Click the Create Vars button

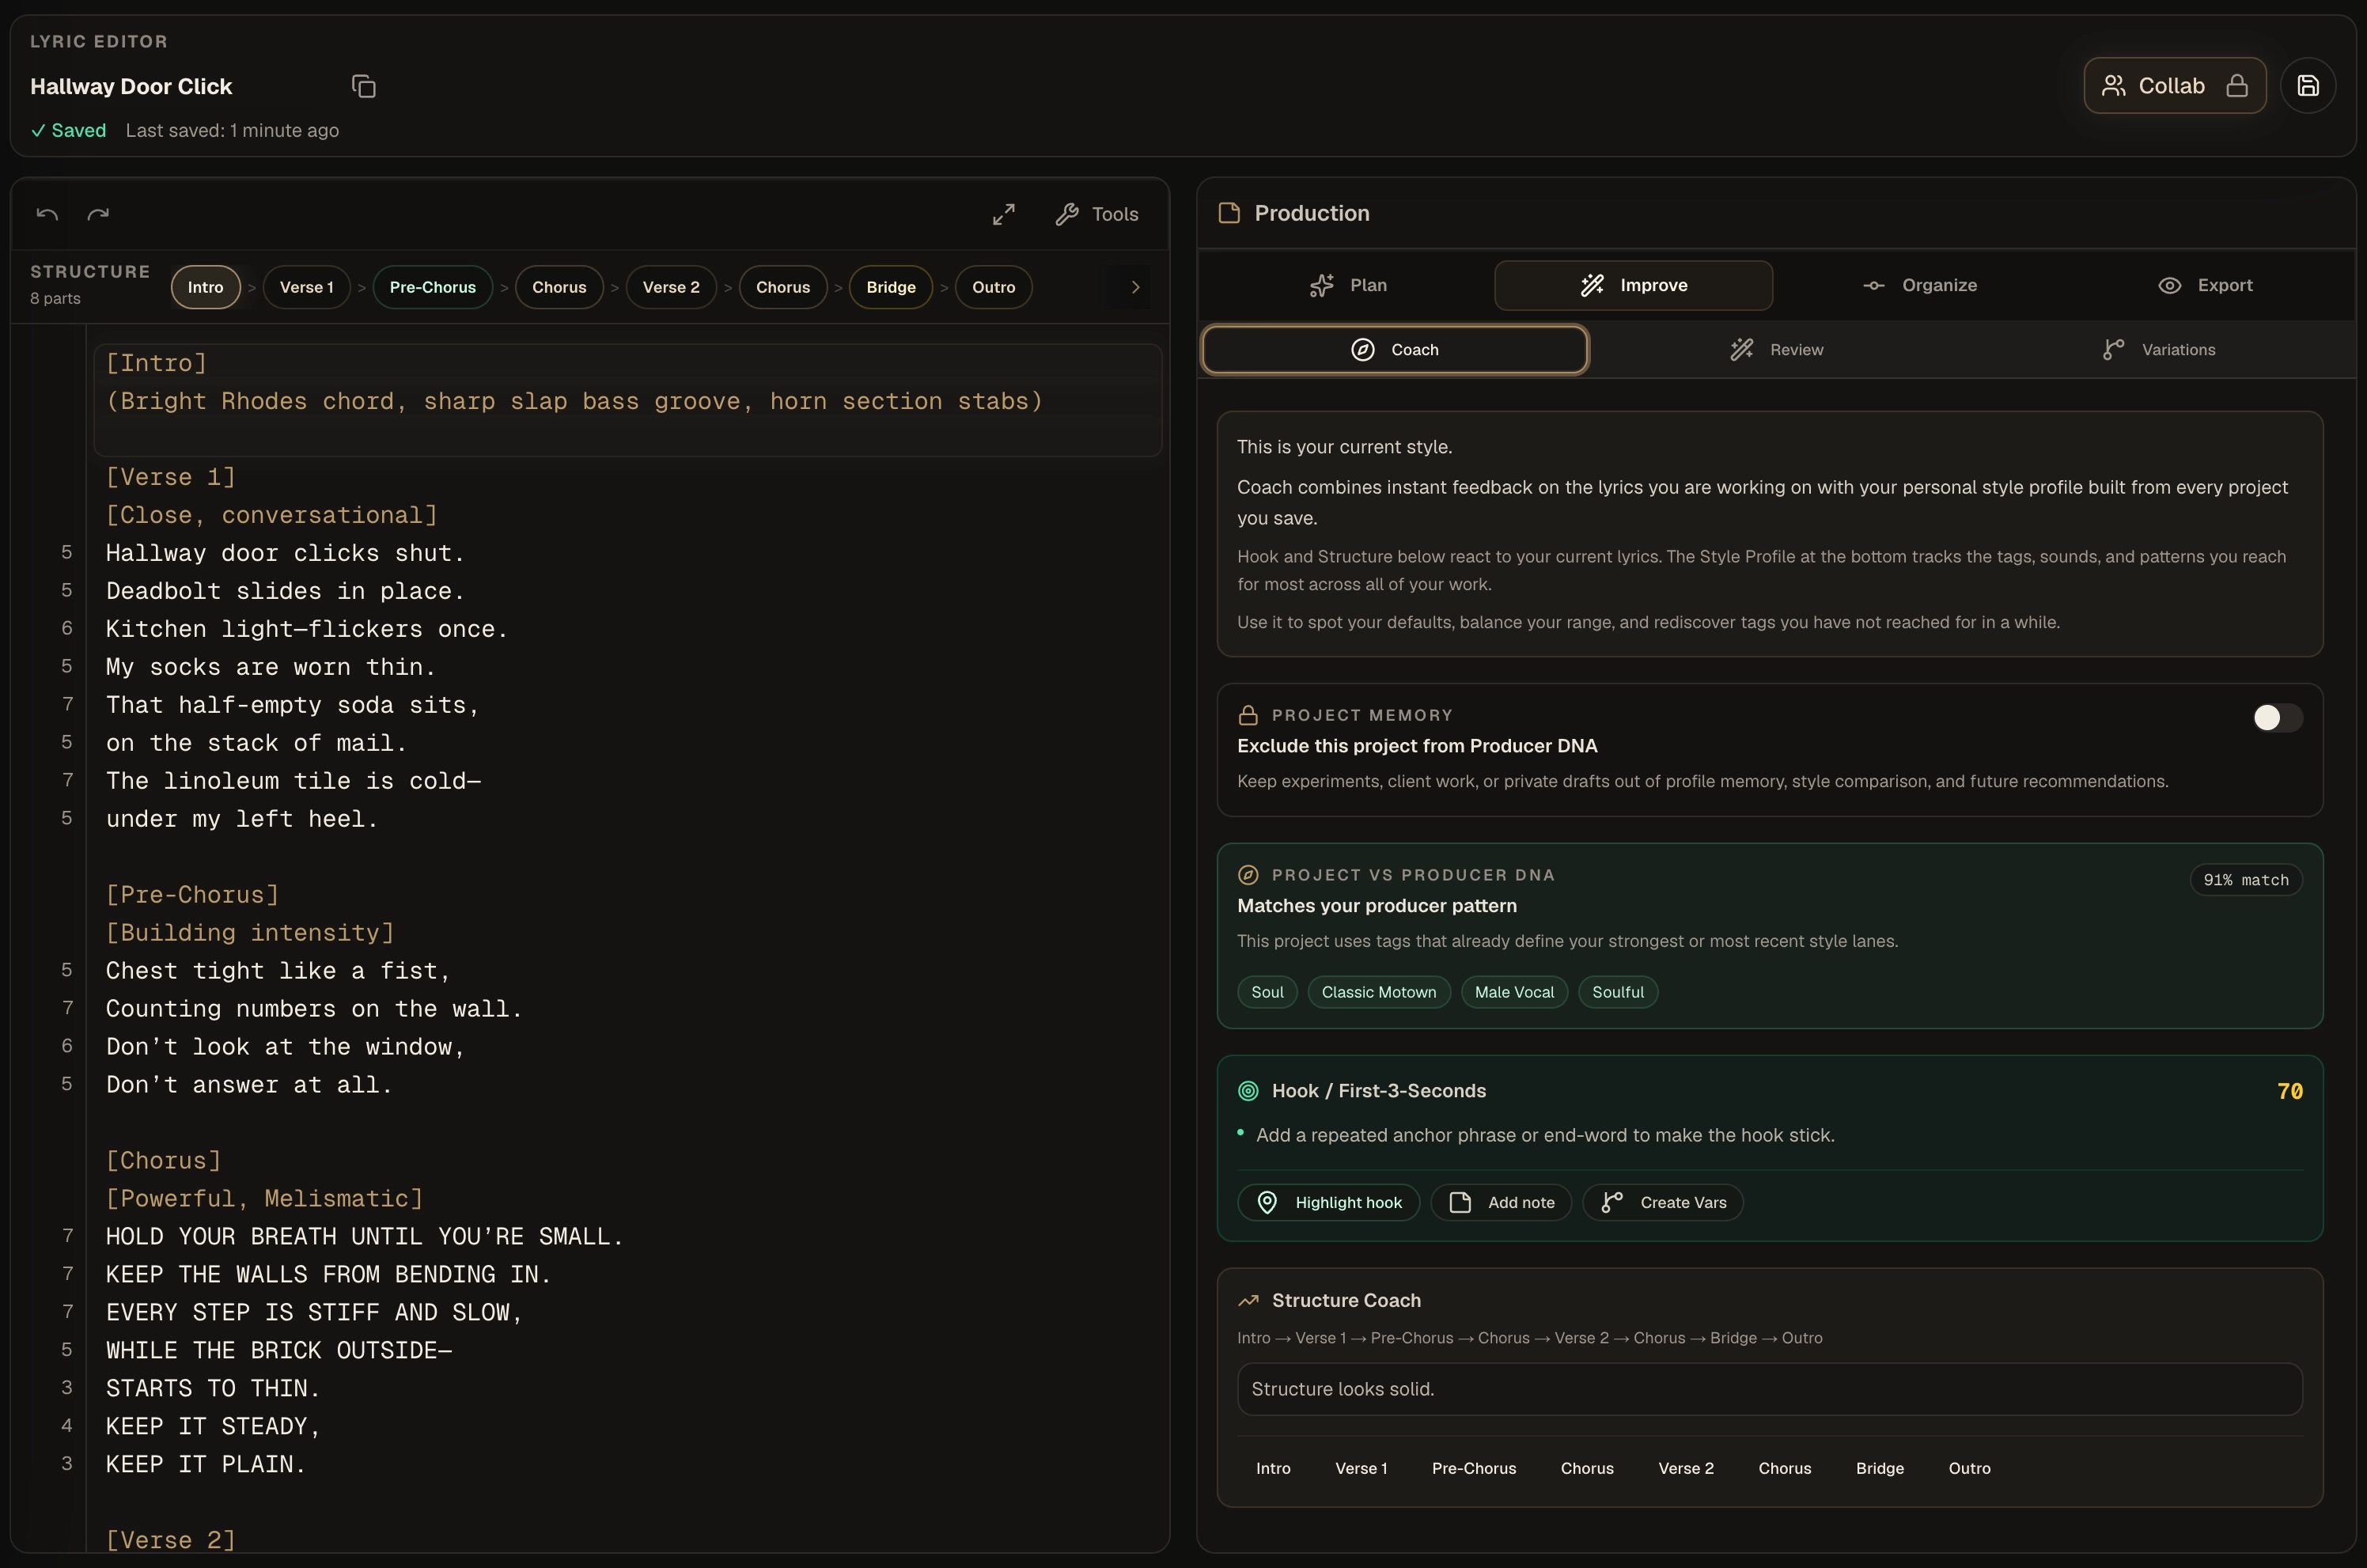(x=1663, y=1203)
